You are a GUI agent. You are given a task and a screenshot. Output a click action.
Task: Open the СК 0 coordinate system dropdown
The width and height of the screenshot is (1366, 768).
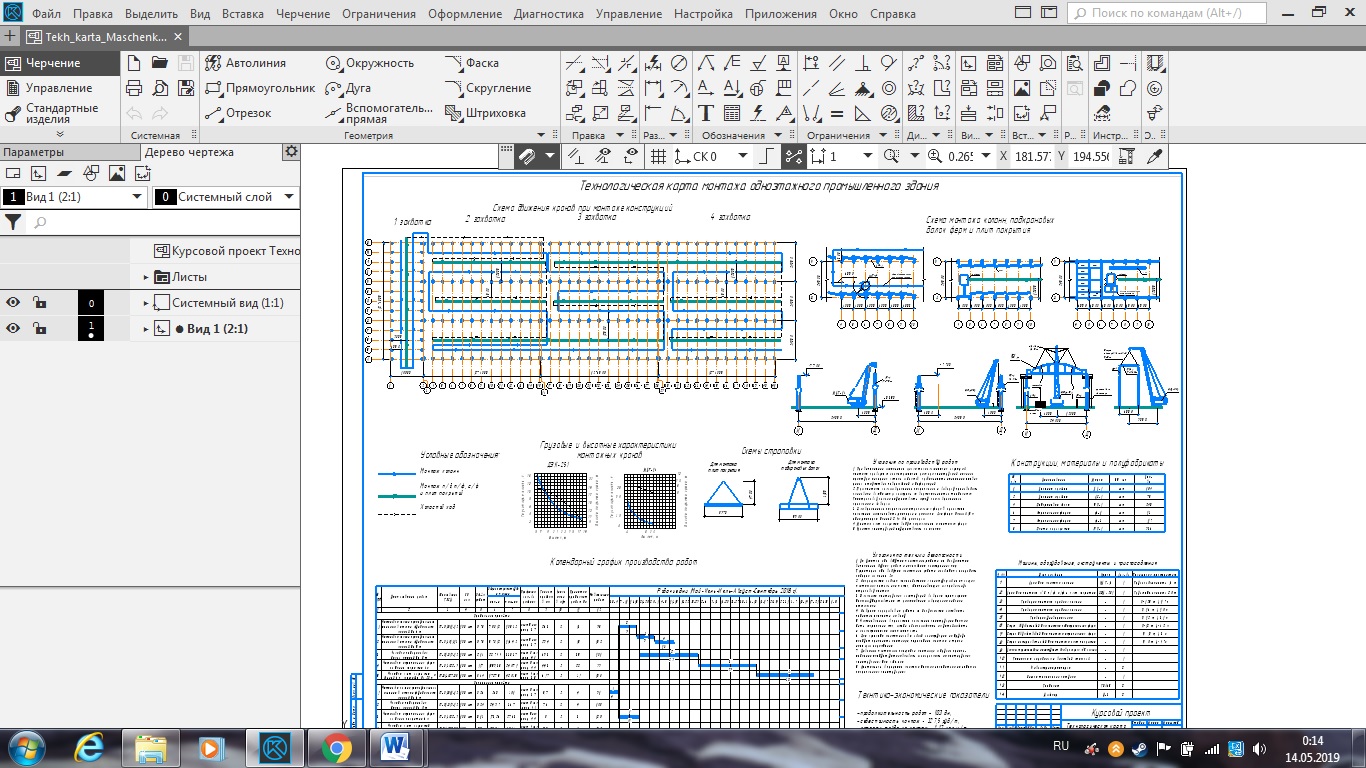coord(742,156)
